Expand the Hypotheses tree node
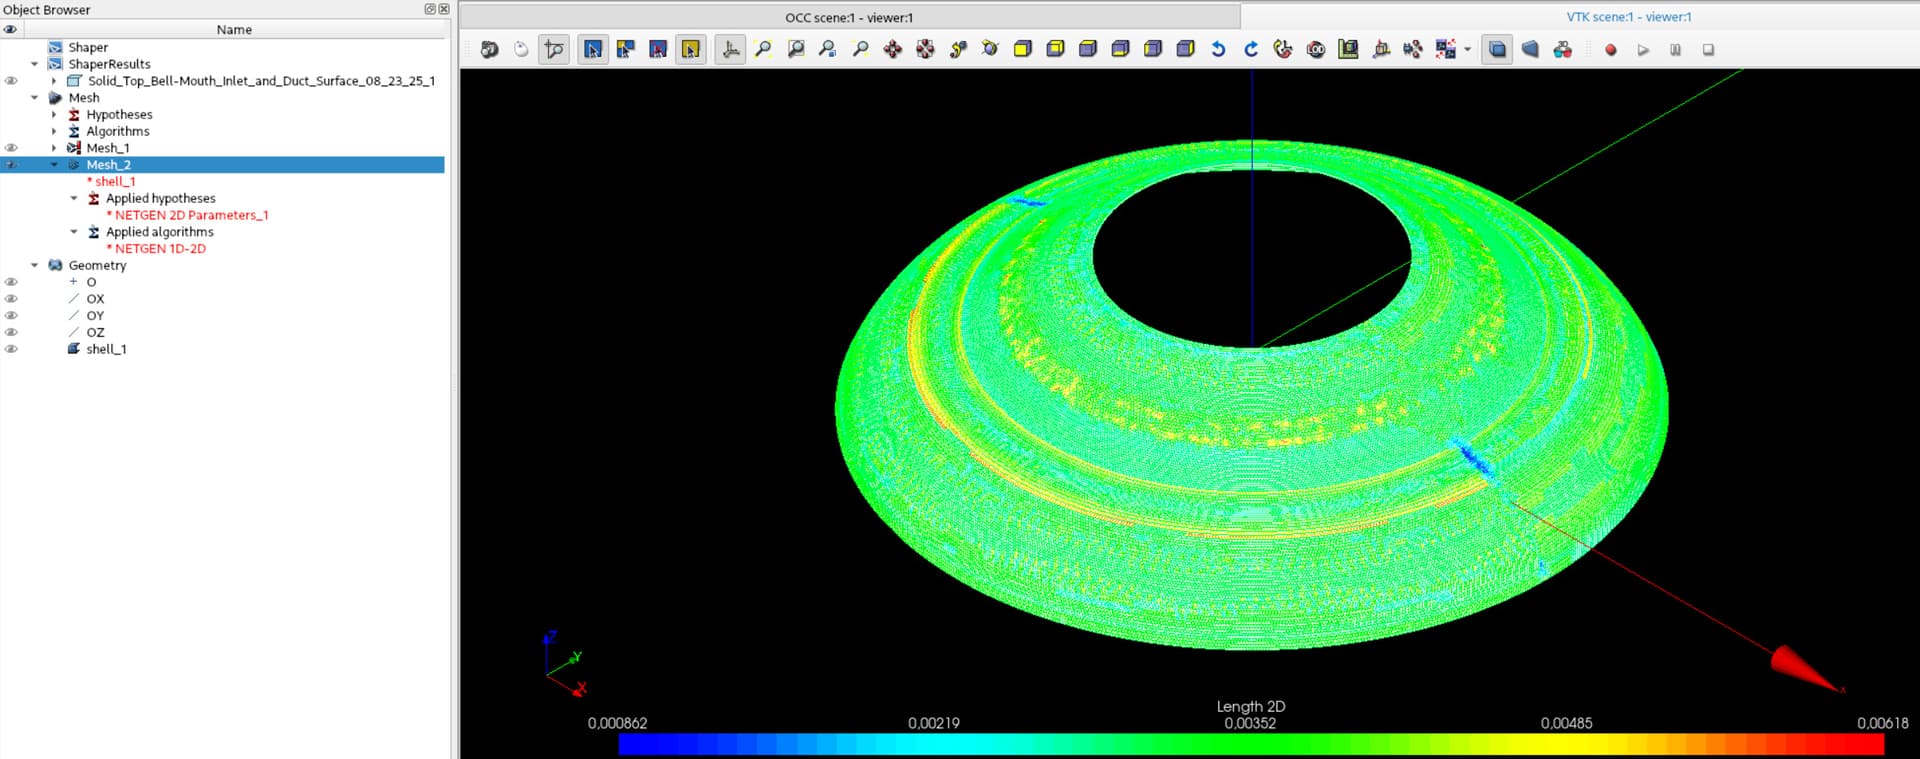The width and height of the screenshot is (1920, 759). (54, 115)
